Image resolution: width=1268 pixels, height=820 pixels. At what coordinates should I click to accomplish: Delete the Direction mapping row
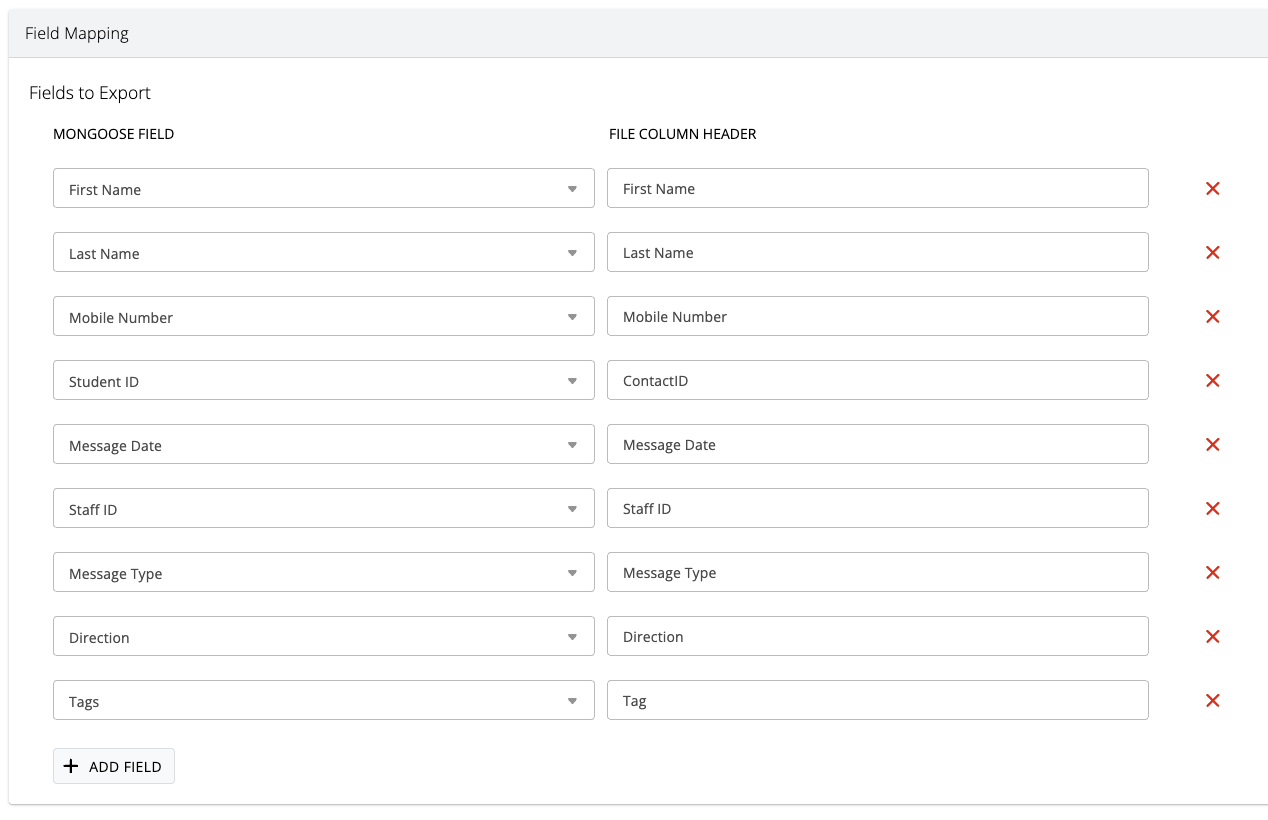[x=1212, y=637]
